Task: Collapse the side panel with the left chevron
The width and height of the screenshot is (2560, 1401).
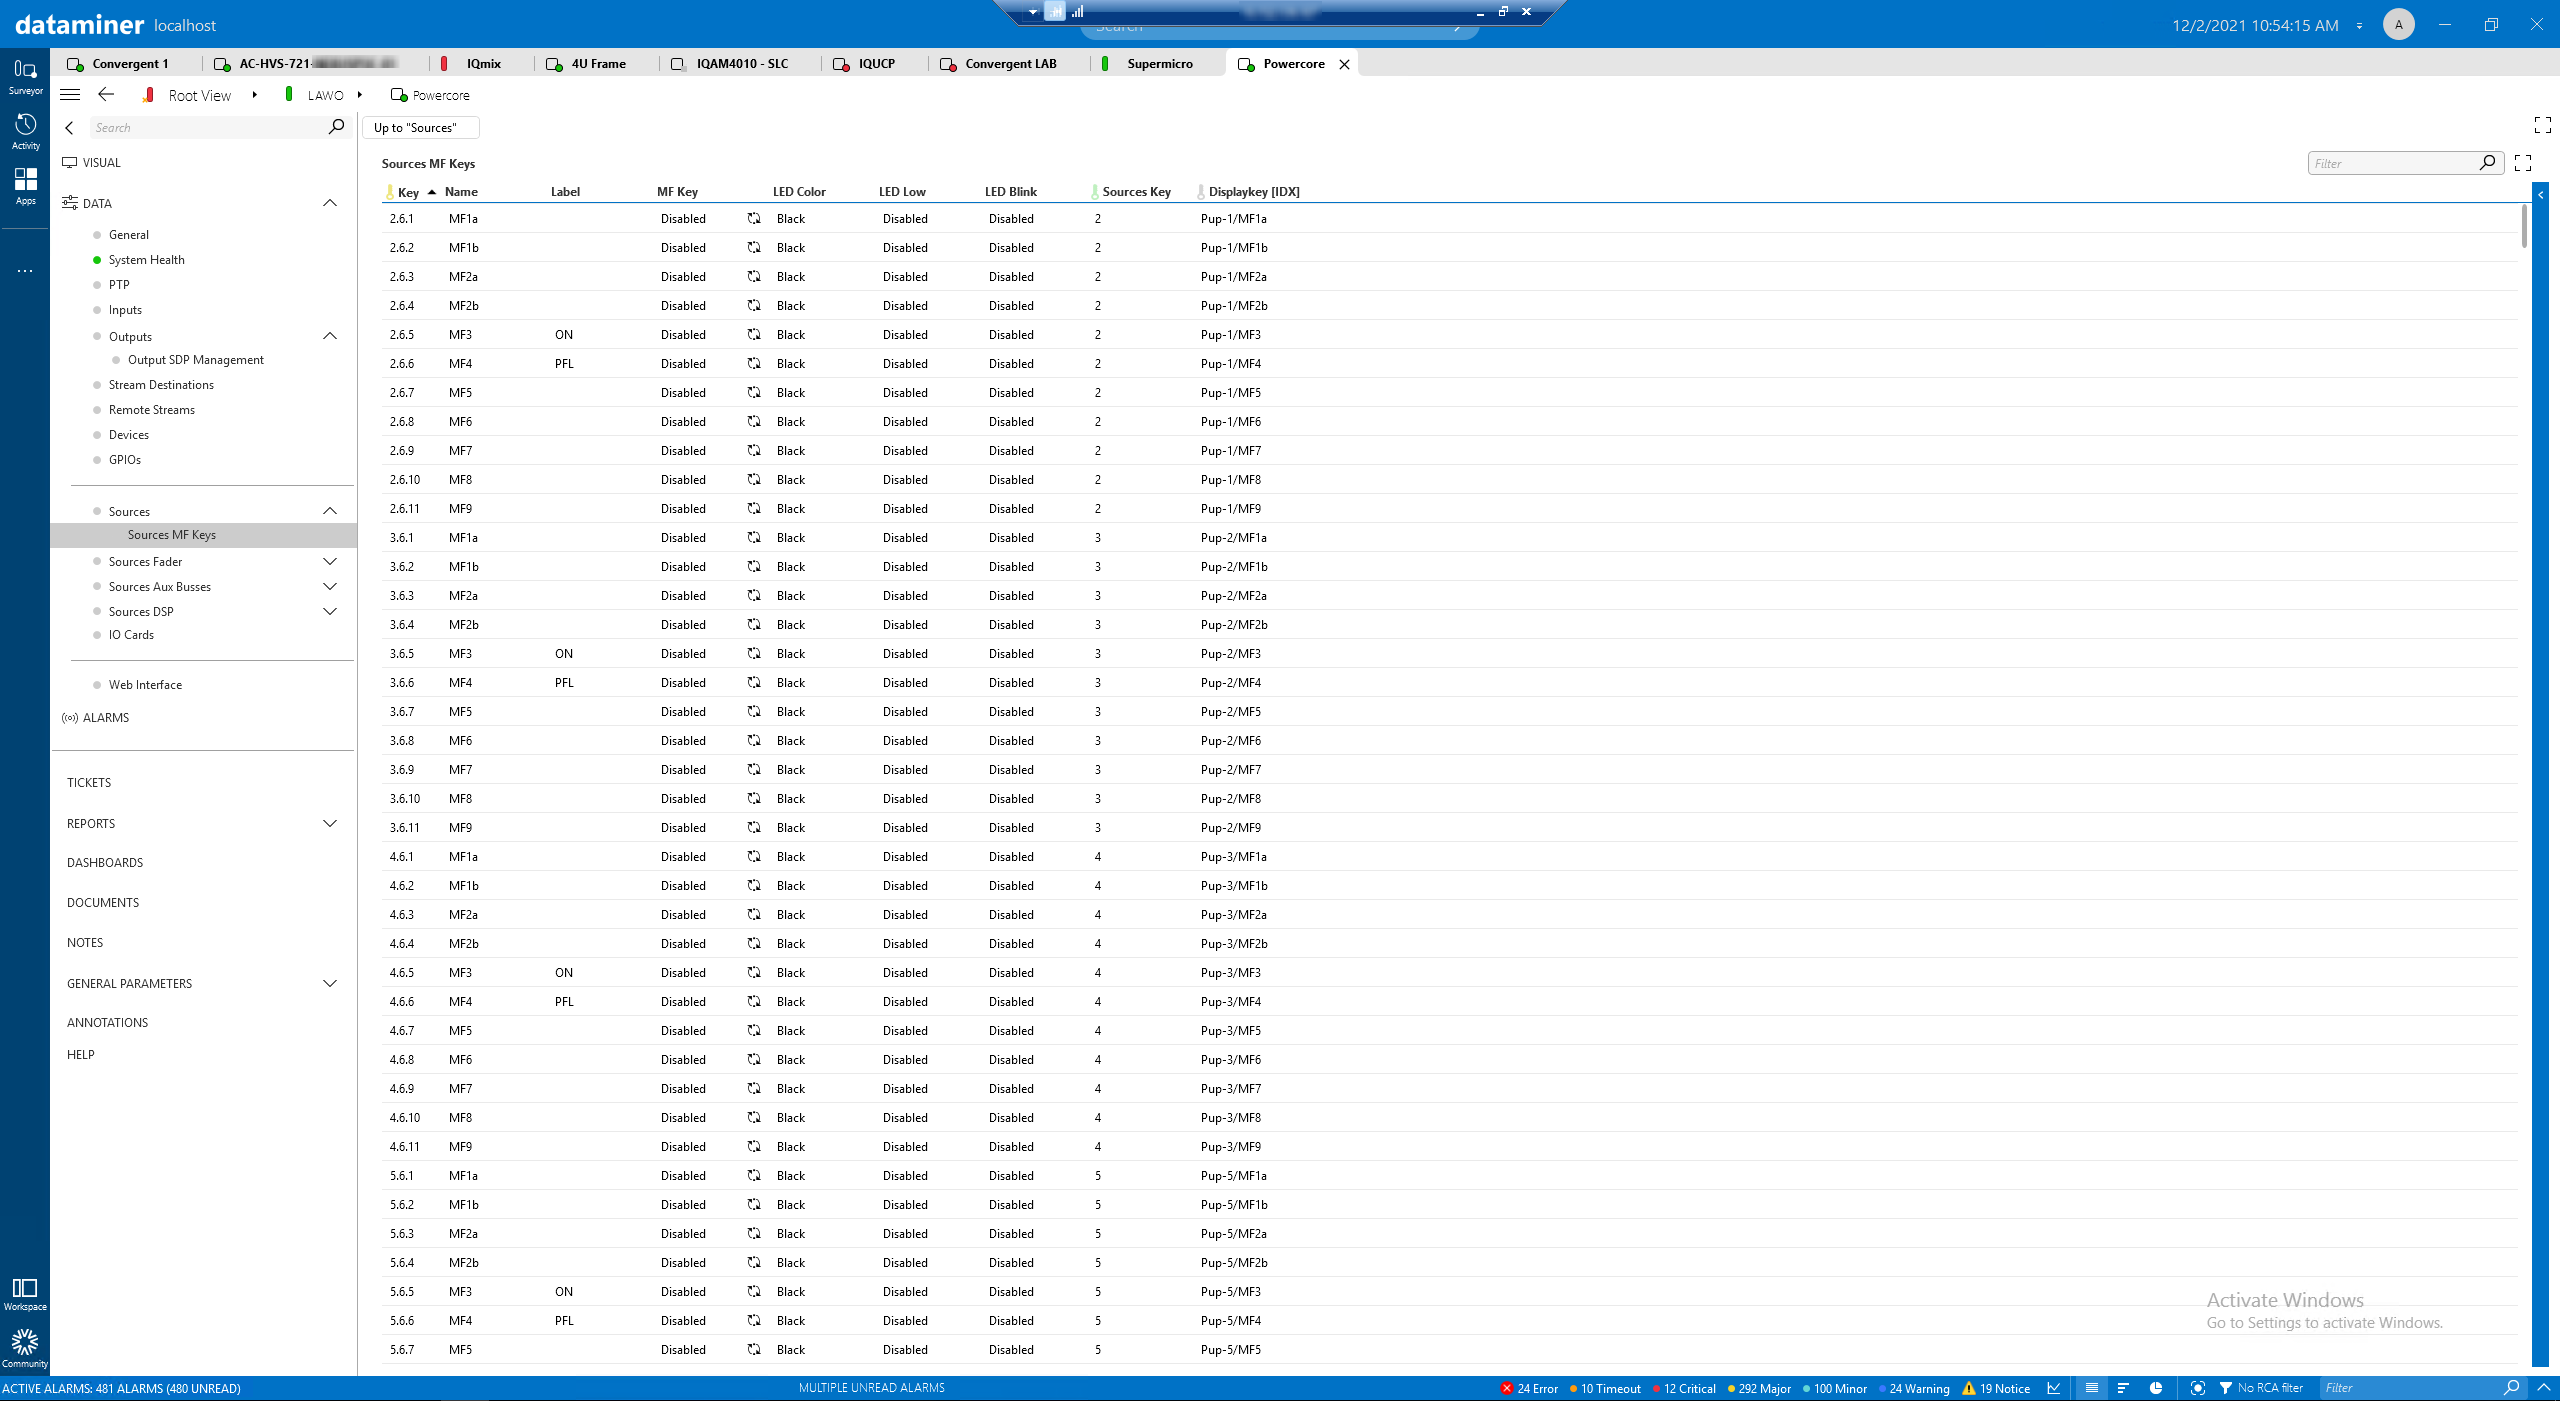Action: pyautogui.click(x=69, y=128)
